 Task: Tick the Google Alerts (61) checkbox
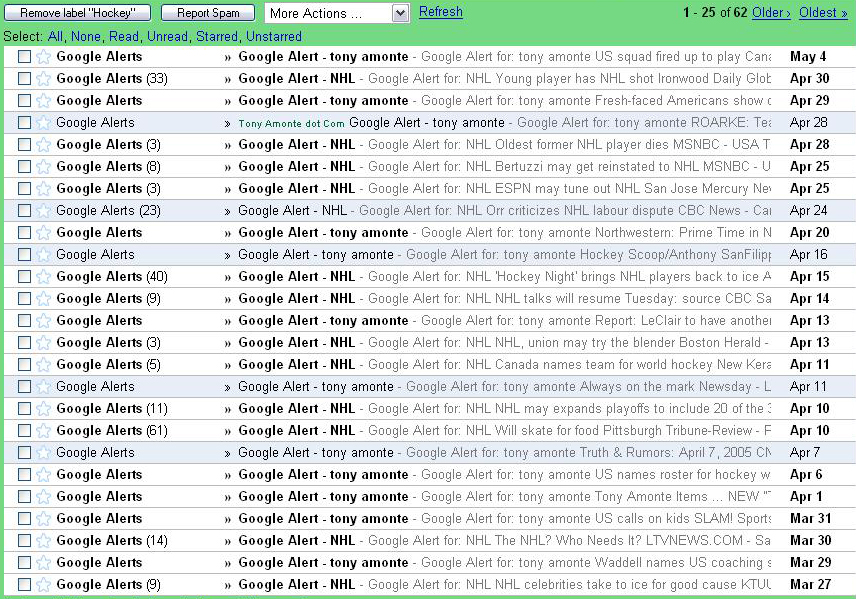(x=24, y=430)
